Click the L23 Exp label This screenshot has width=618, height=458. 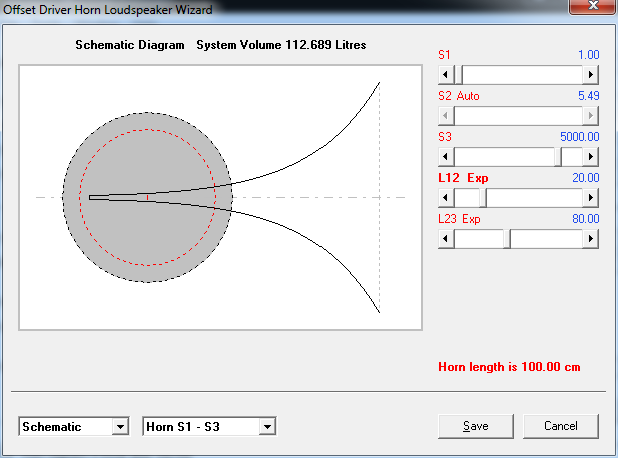459,219
